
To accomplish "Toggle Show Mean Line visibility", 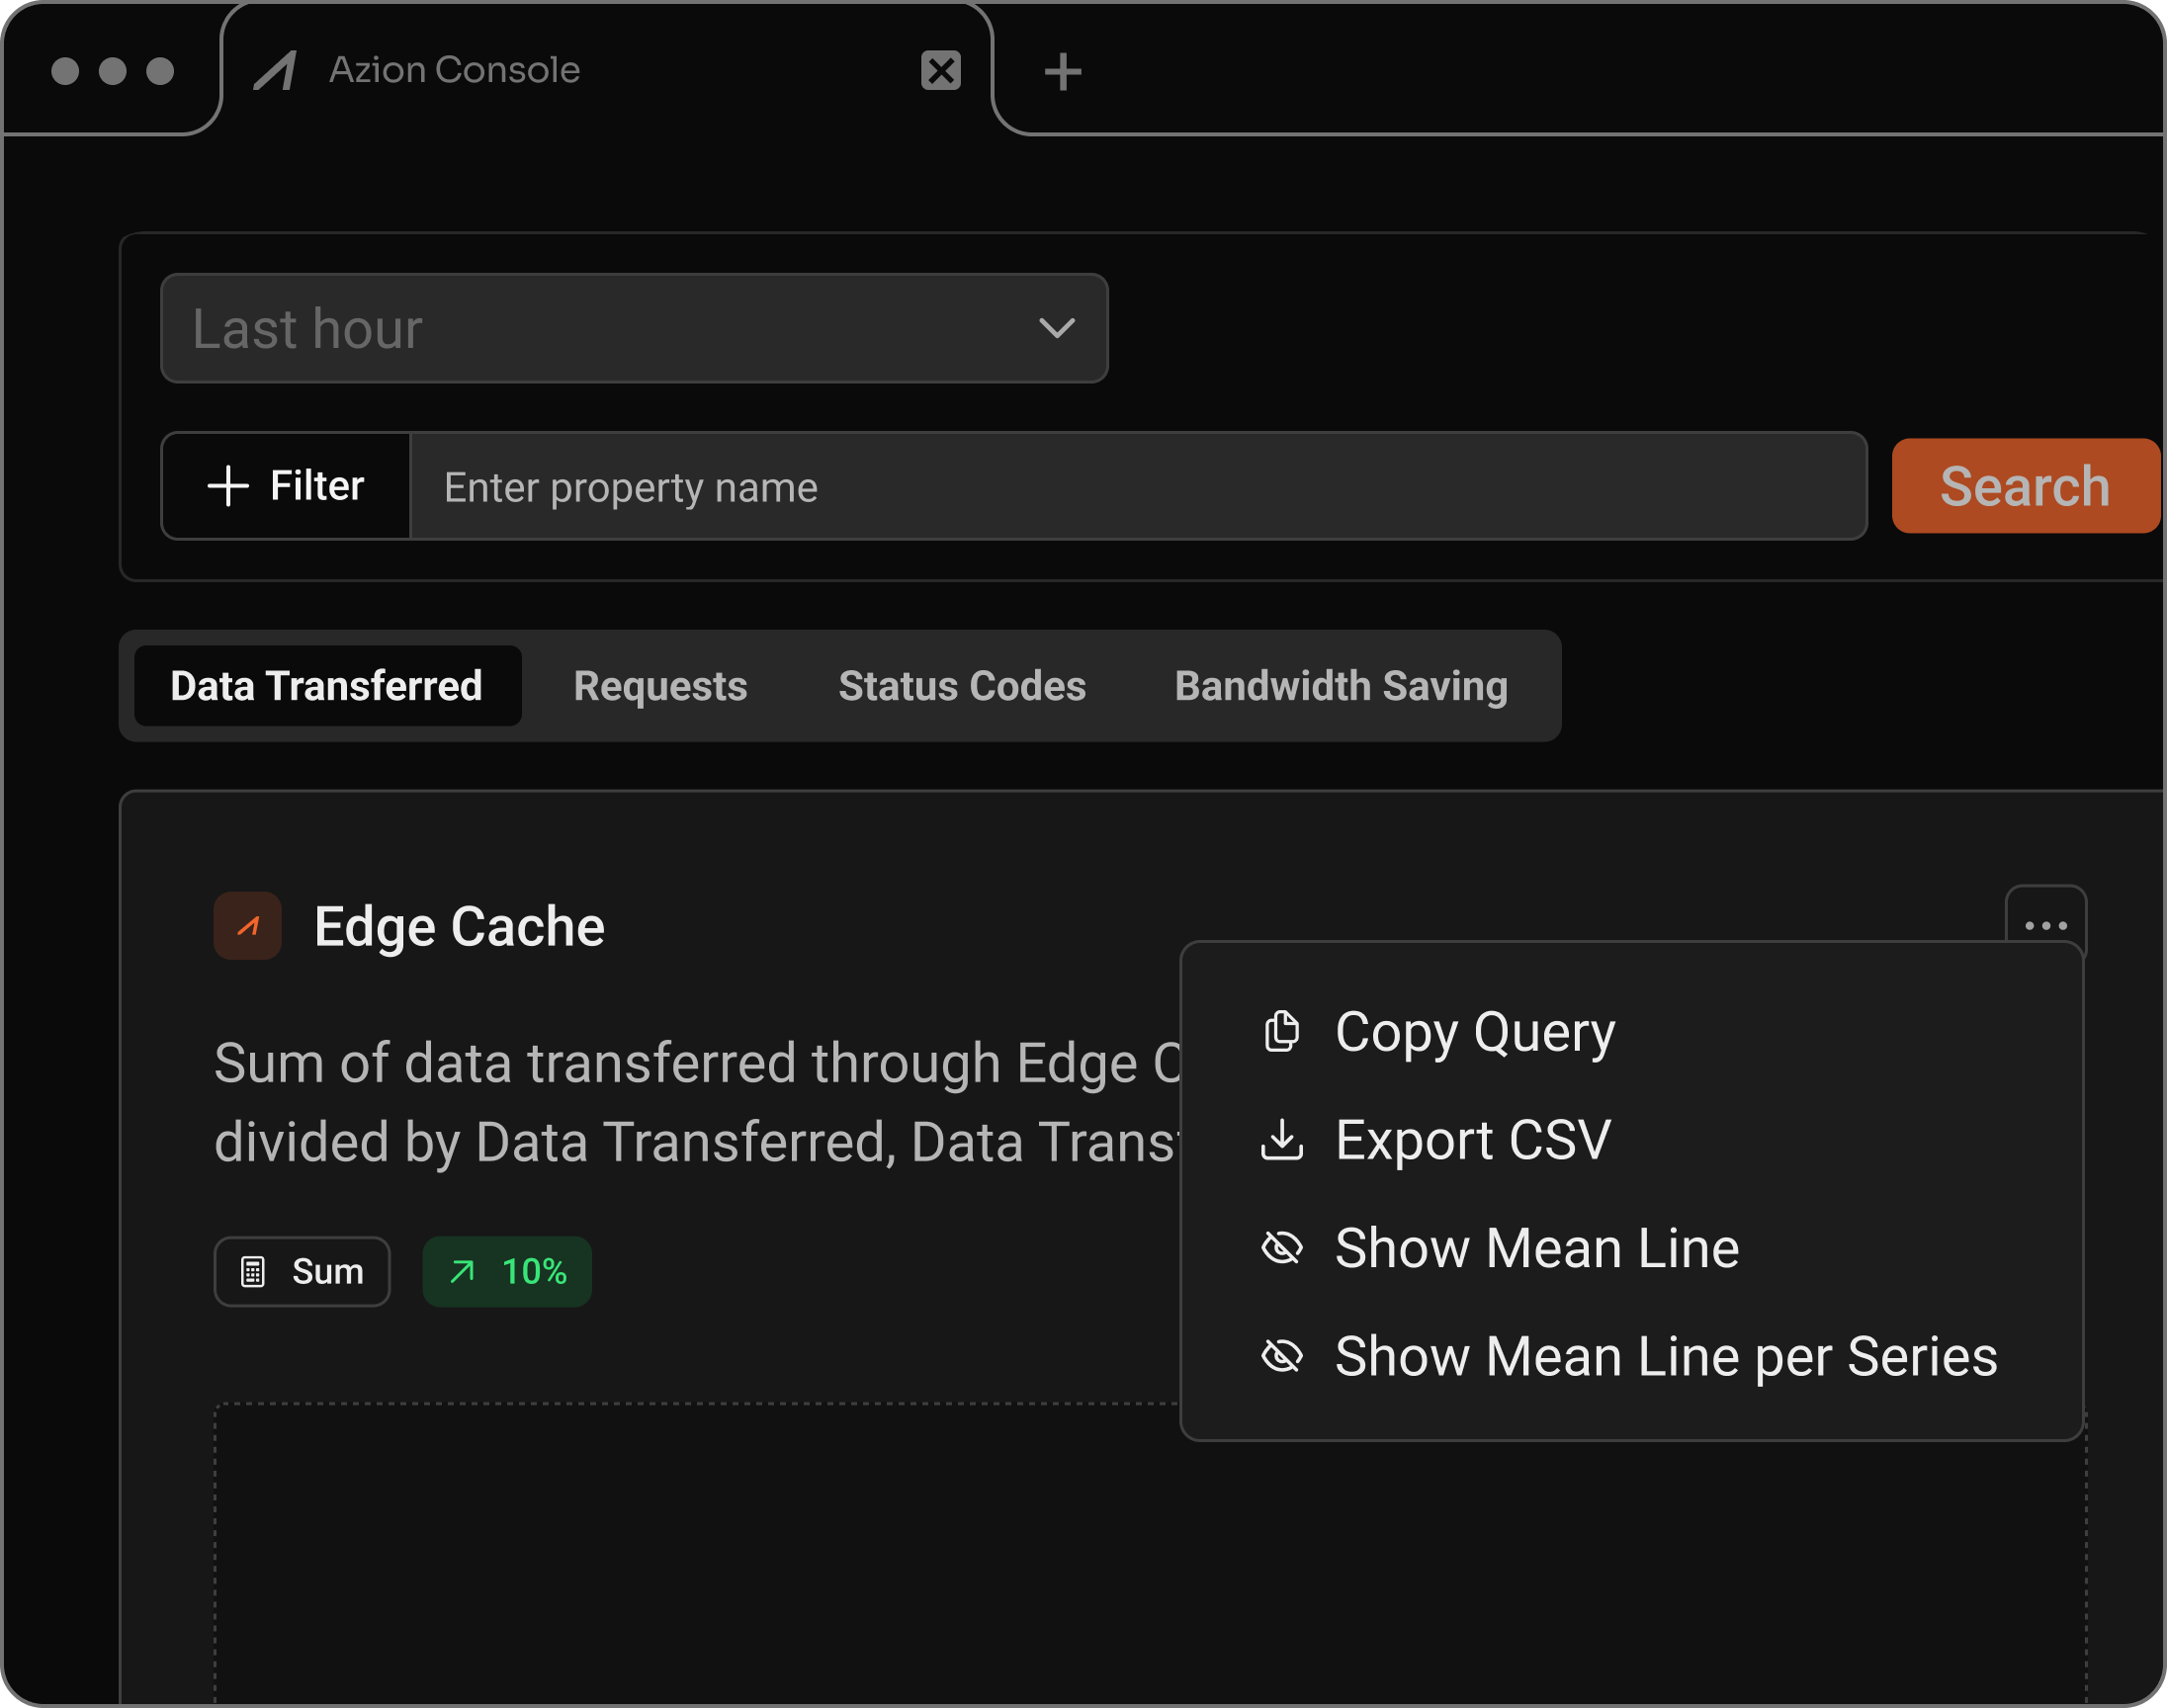I will [x=1537, y=1247].
